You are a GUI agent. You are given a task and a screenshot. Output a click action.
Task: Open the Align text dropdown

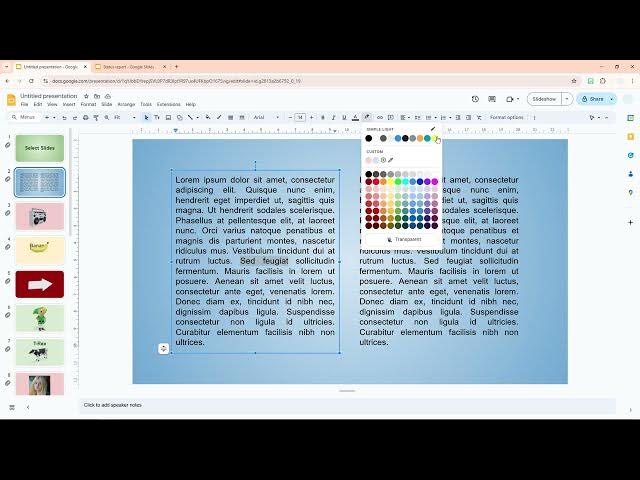pos(404,118)
